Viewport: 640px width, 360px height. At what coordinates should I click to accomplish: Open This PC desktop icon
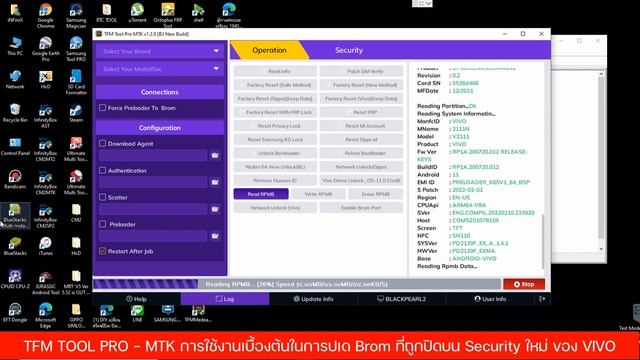(15, 46)
